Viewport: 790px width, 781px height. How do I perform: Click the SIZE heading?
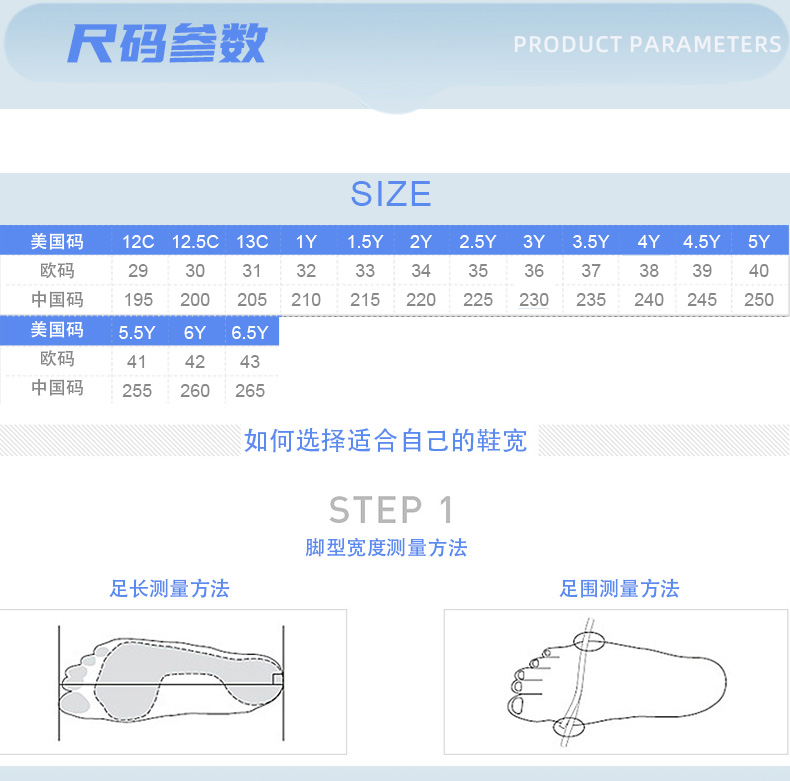coord(391,193)
